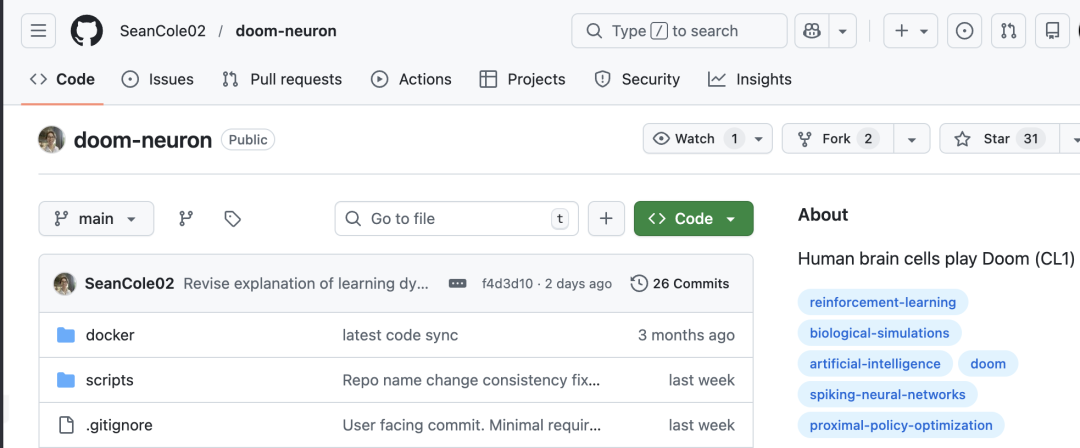Screen dimensions: 1080x448
Task: Watch the doom-neuron repository
Action: (696, 139)
